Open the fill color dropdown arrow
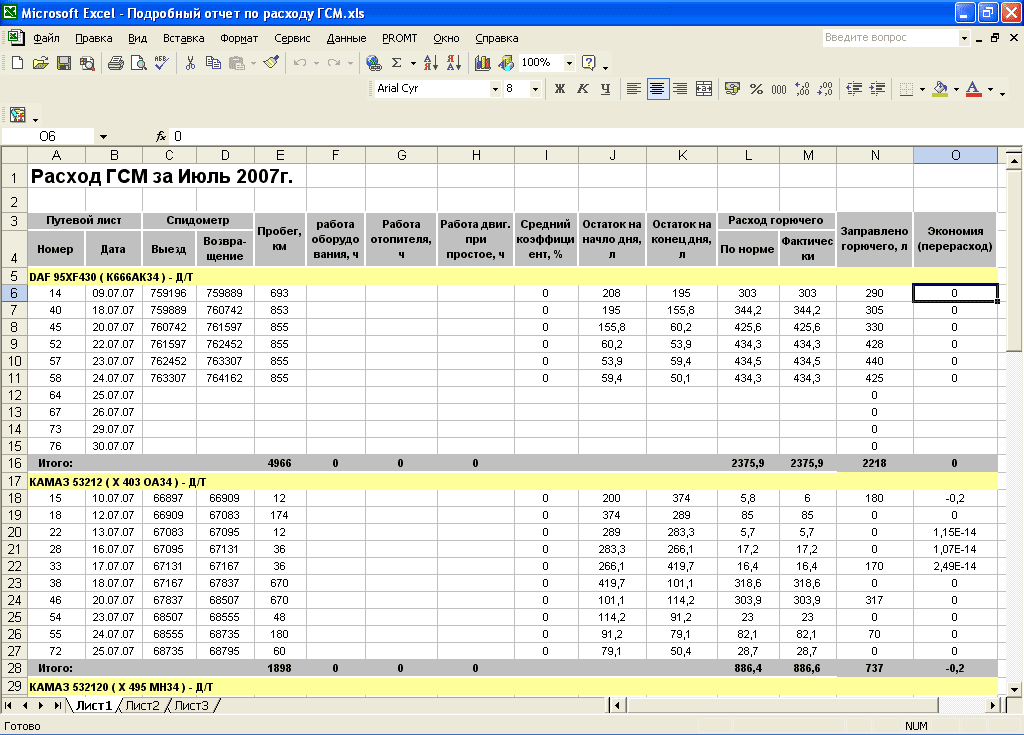The height and width of the screenshot is (735, 1024). coord(956,89)
